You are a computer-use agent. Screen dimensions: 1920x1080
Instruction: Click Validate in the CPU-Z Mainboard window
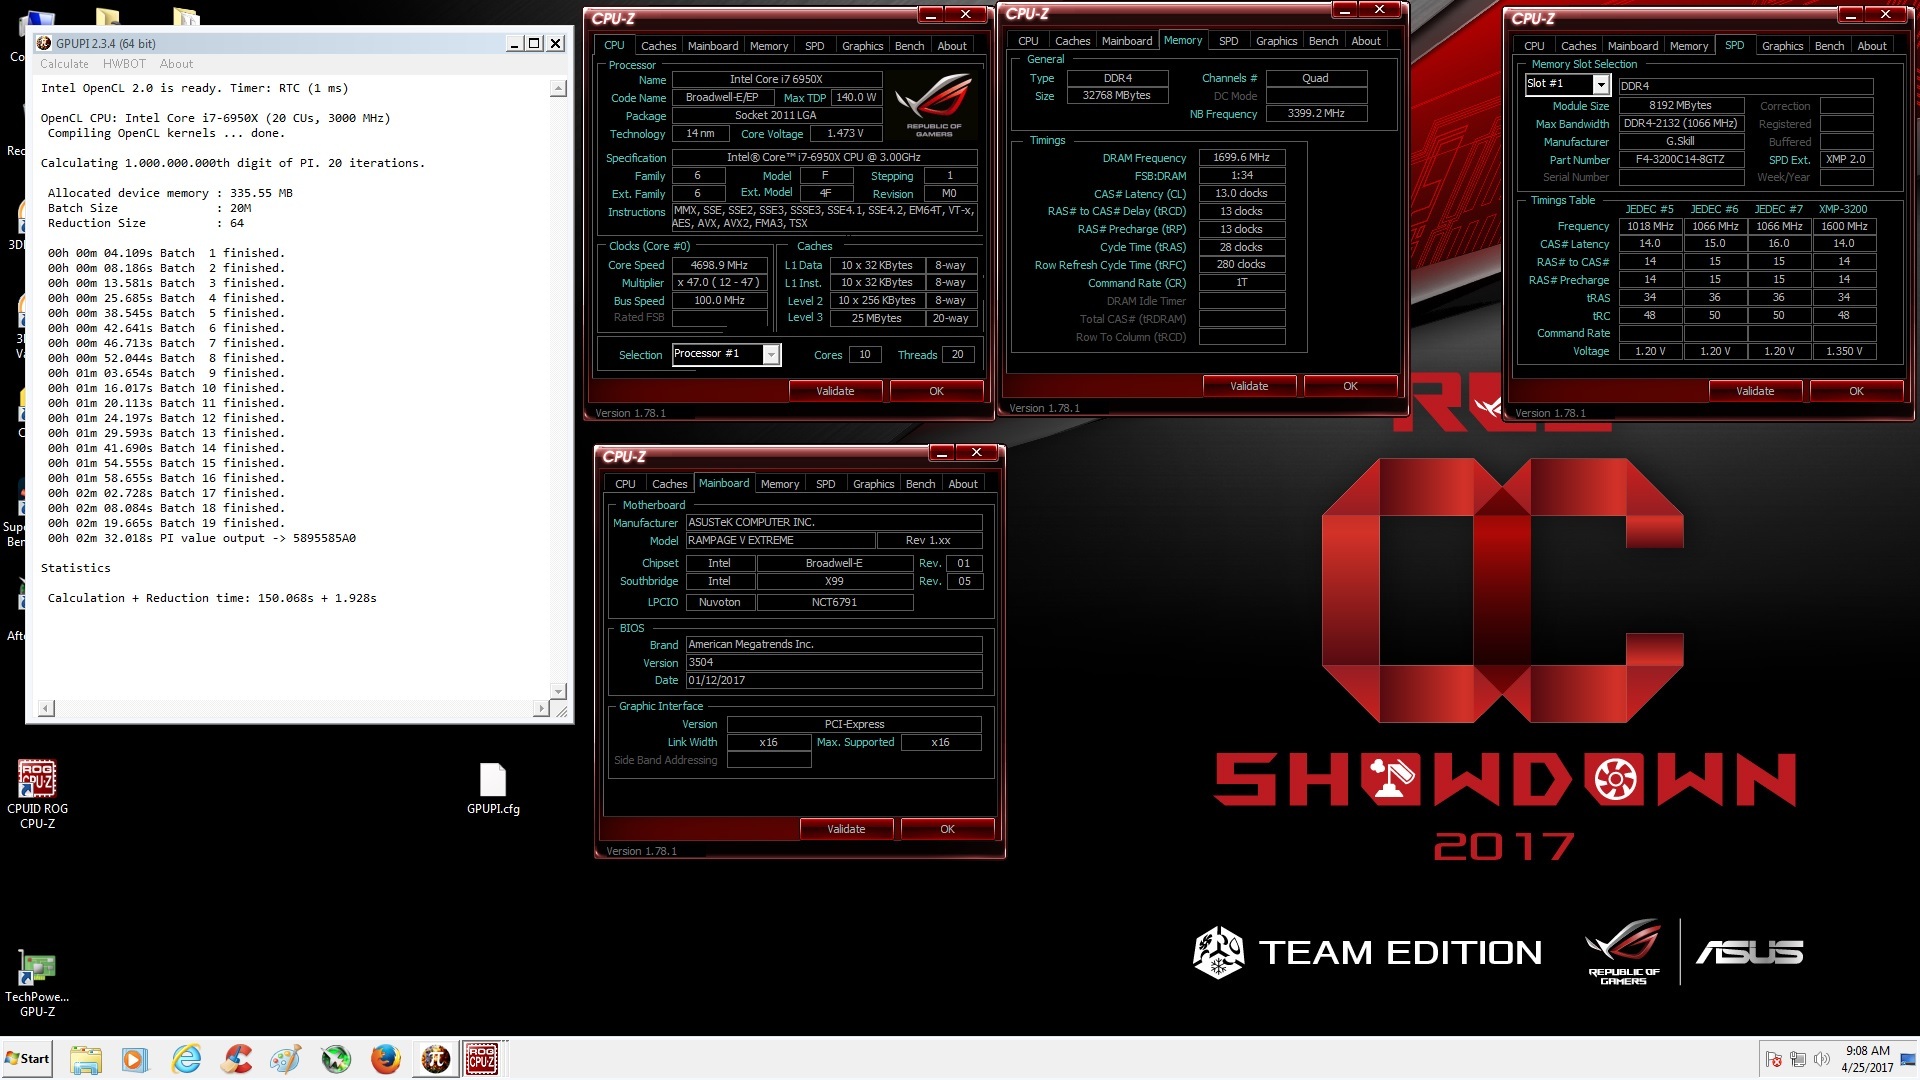coord(846,829)
